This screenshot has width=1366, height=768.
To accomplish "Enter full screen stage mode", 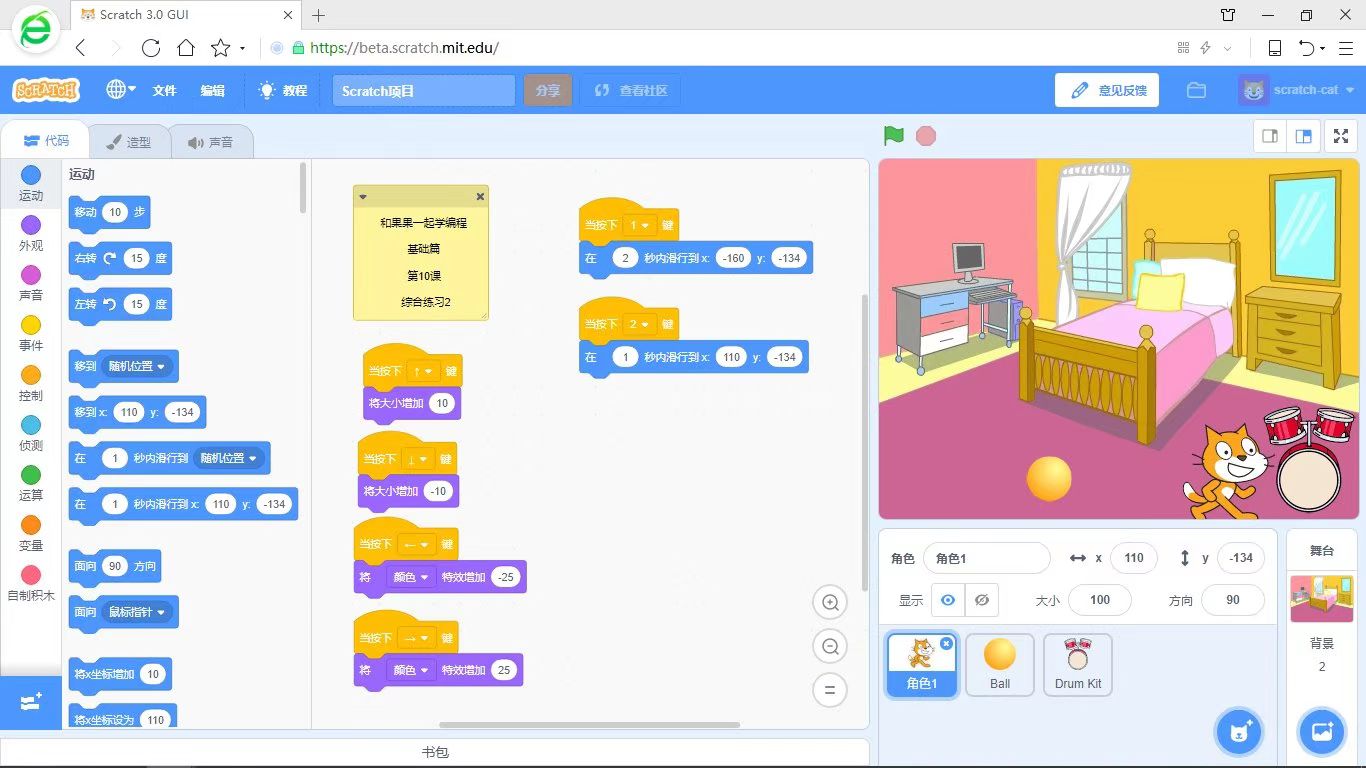I will [x=1340, y=137].
